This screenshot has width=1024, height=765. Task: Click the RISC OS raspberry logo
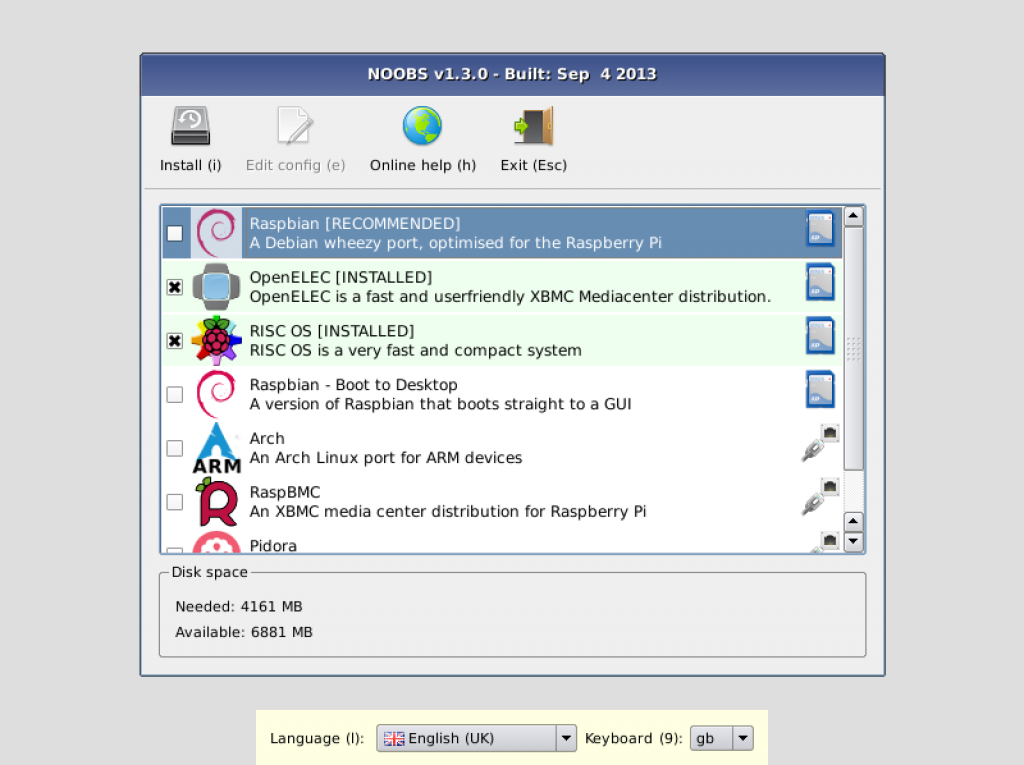(216, 341)
